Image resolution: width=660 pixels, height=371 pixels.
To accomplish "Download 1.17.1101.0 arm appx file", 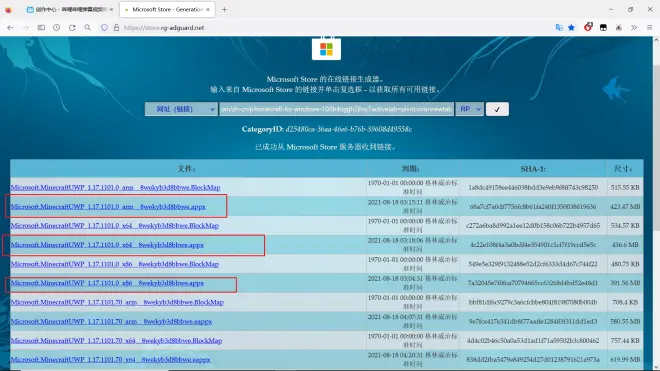I will tap(108, 206).
